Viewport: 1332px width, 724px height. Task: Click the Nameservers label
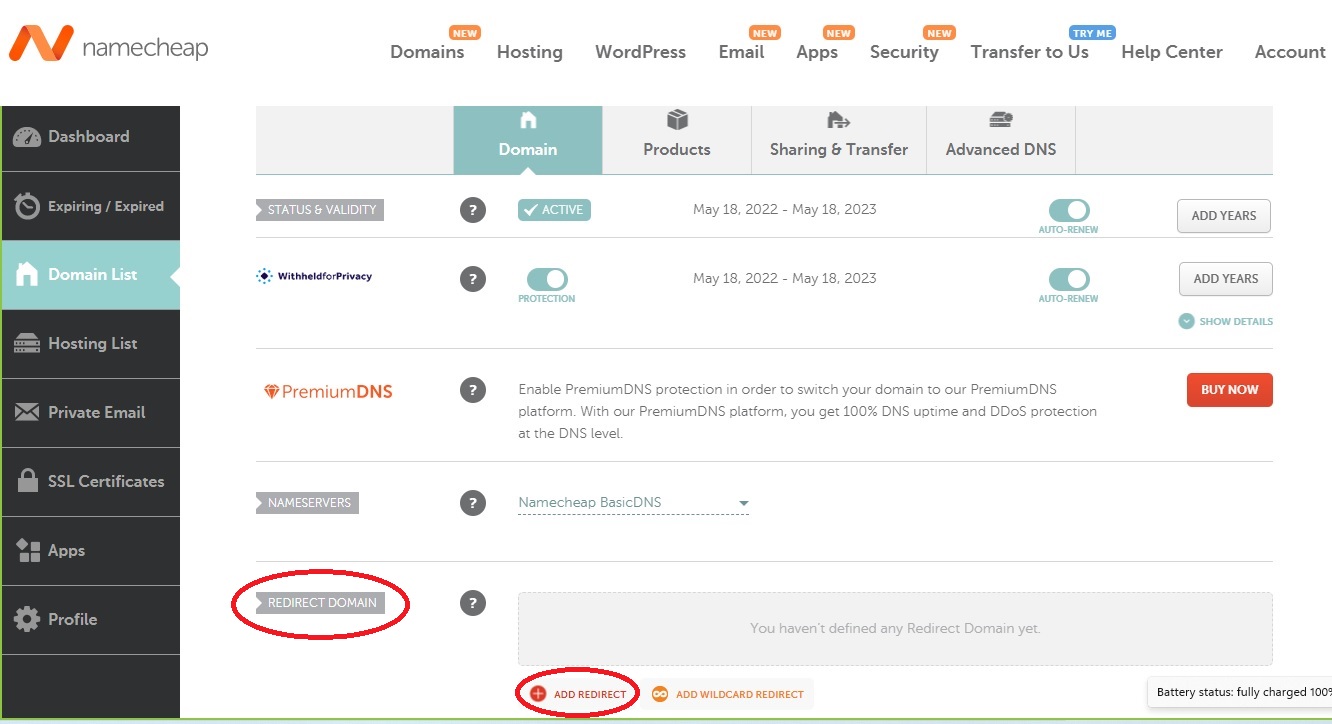[308, 503]
